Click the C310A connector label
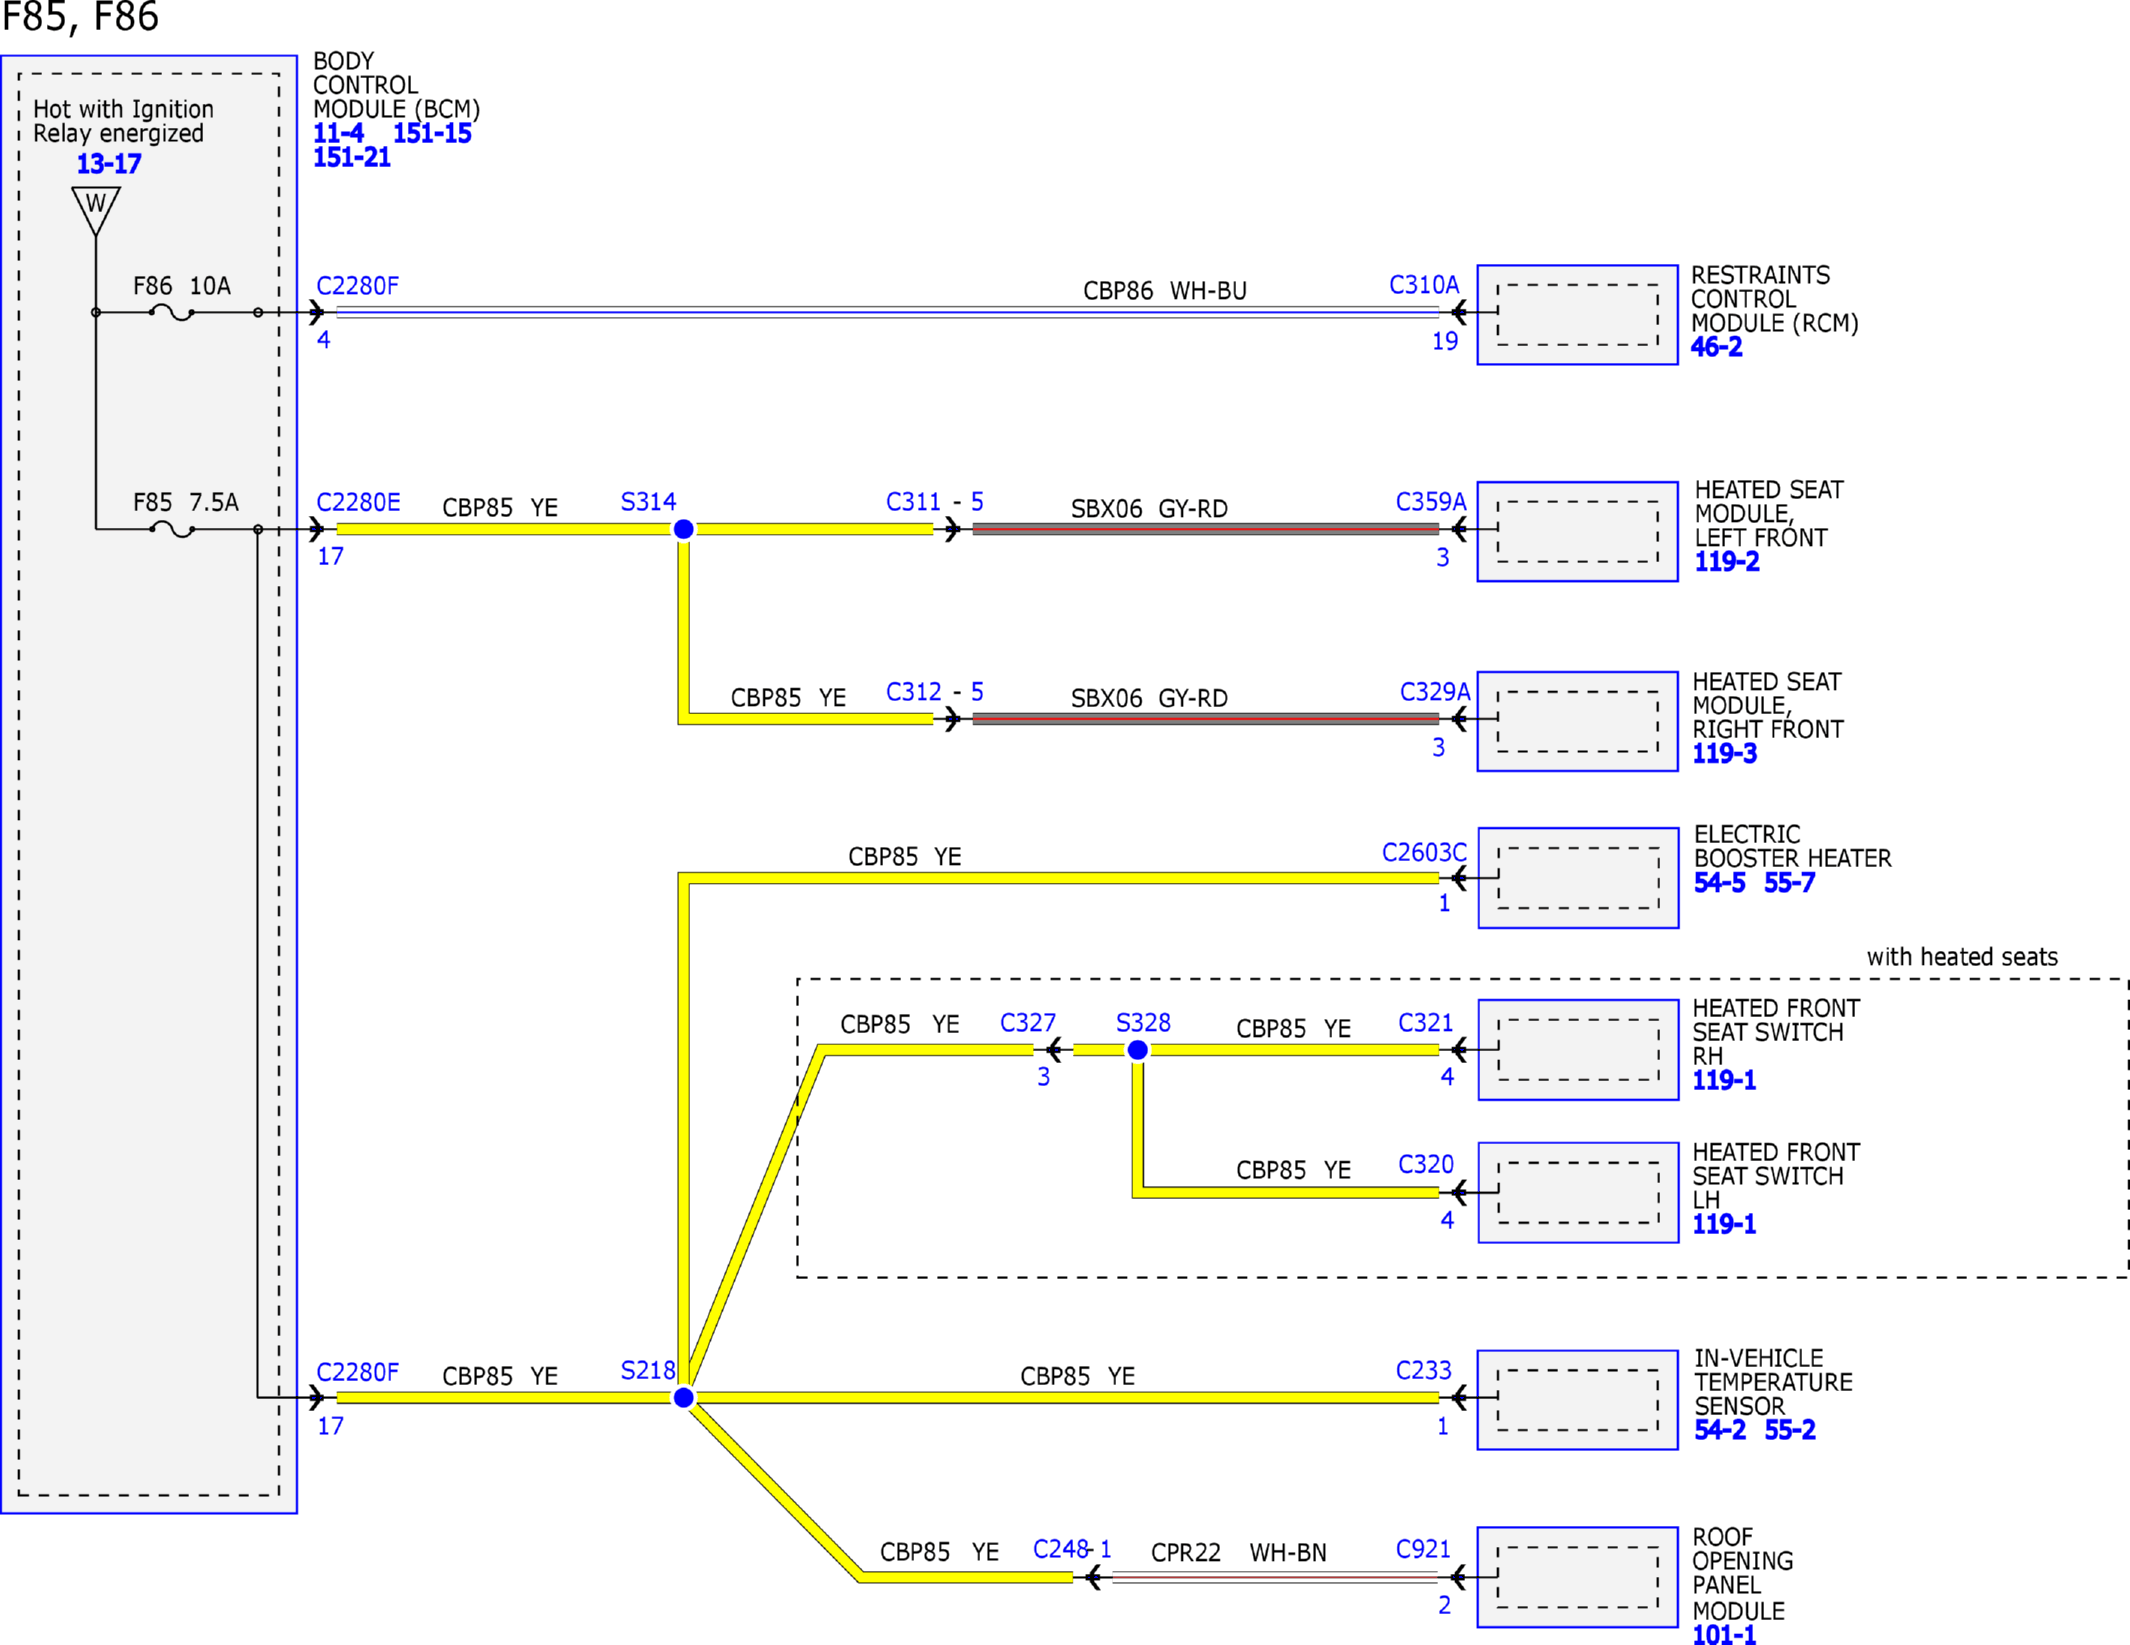 [x=1424, y=285]
